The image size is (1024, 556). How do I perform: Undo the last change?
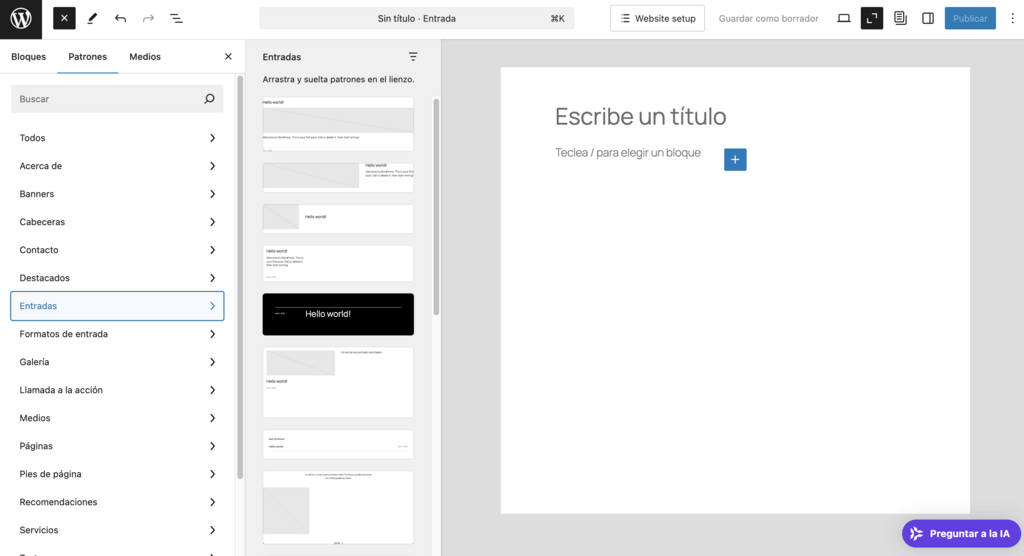click(x=120, y=18)
